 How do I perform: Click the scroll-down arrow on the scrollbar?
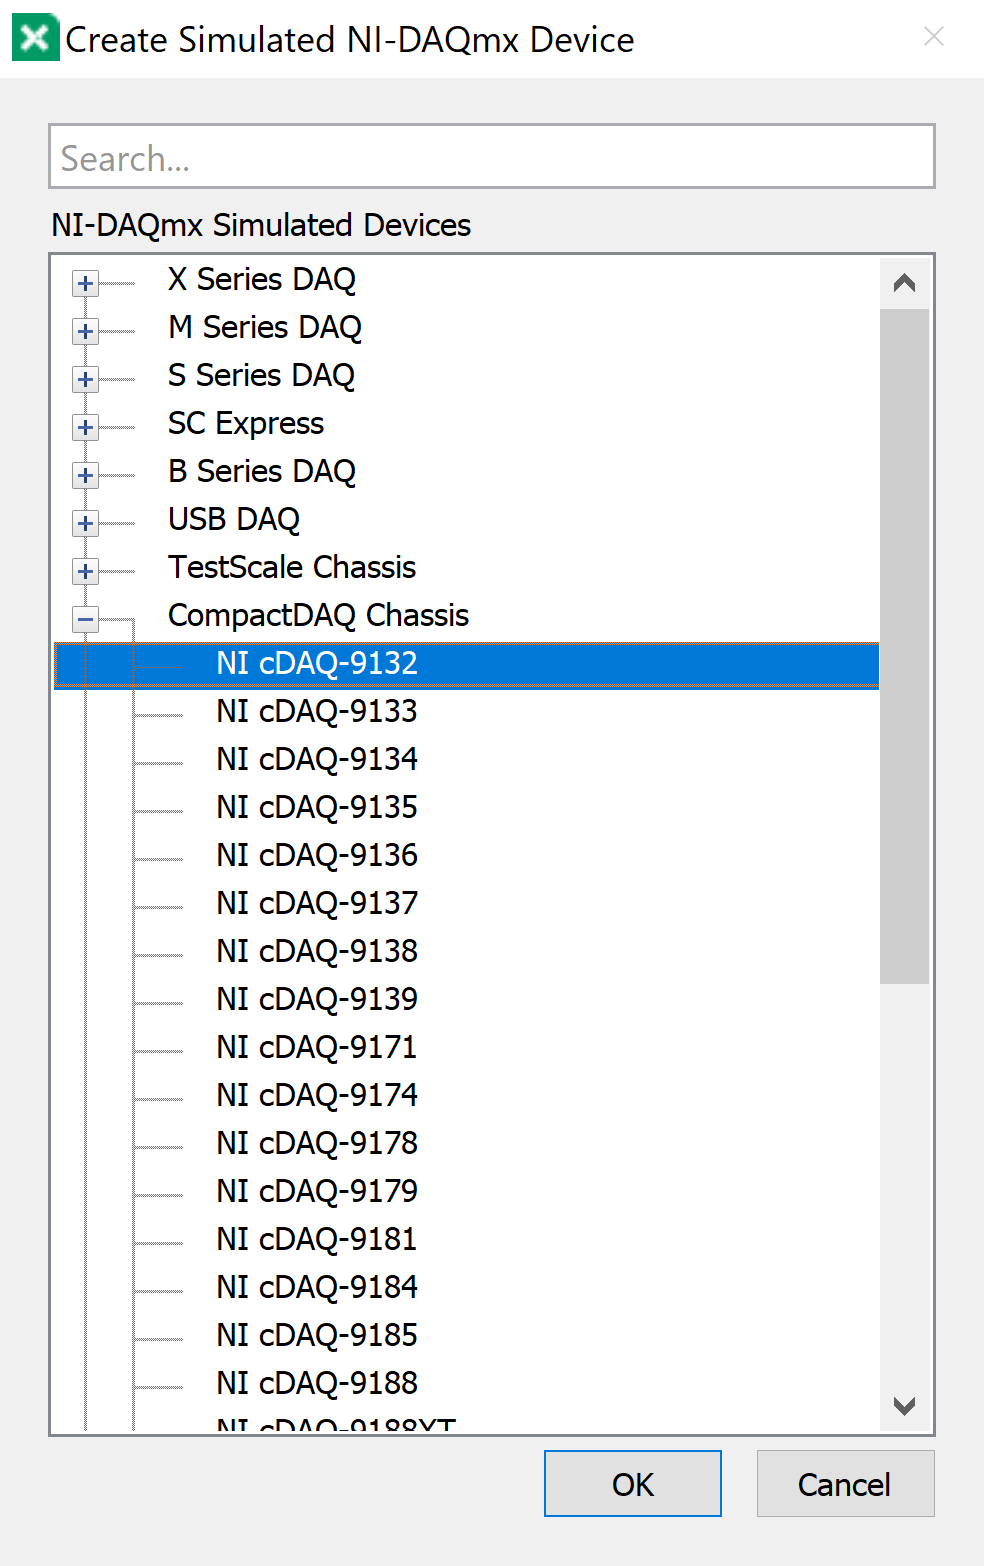point(904,1406)
